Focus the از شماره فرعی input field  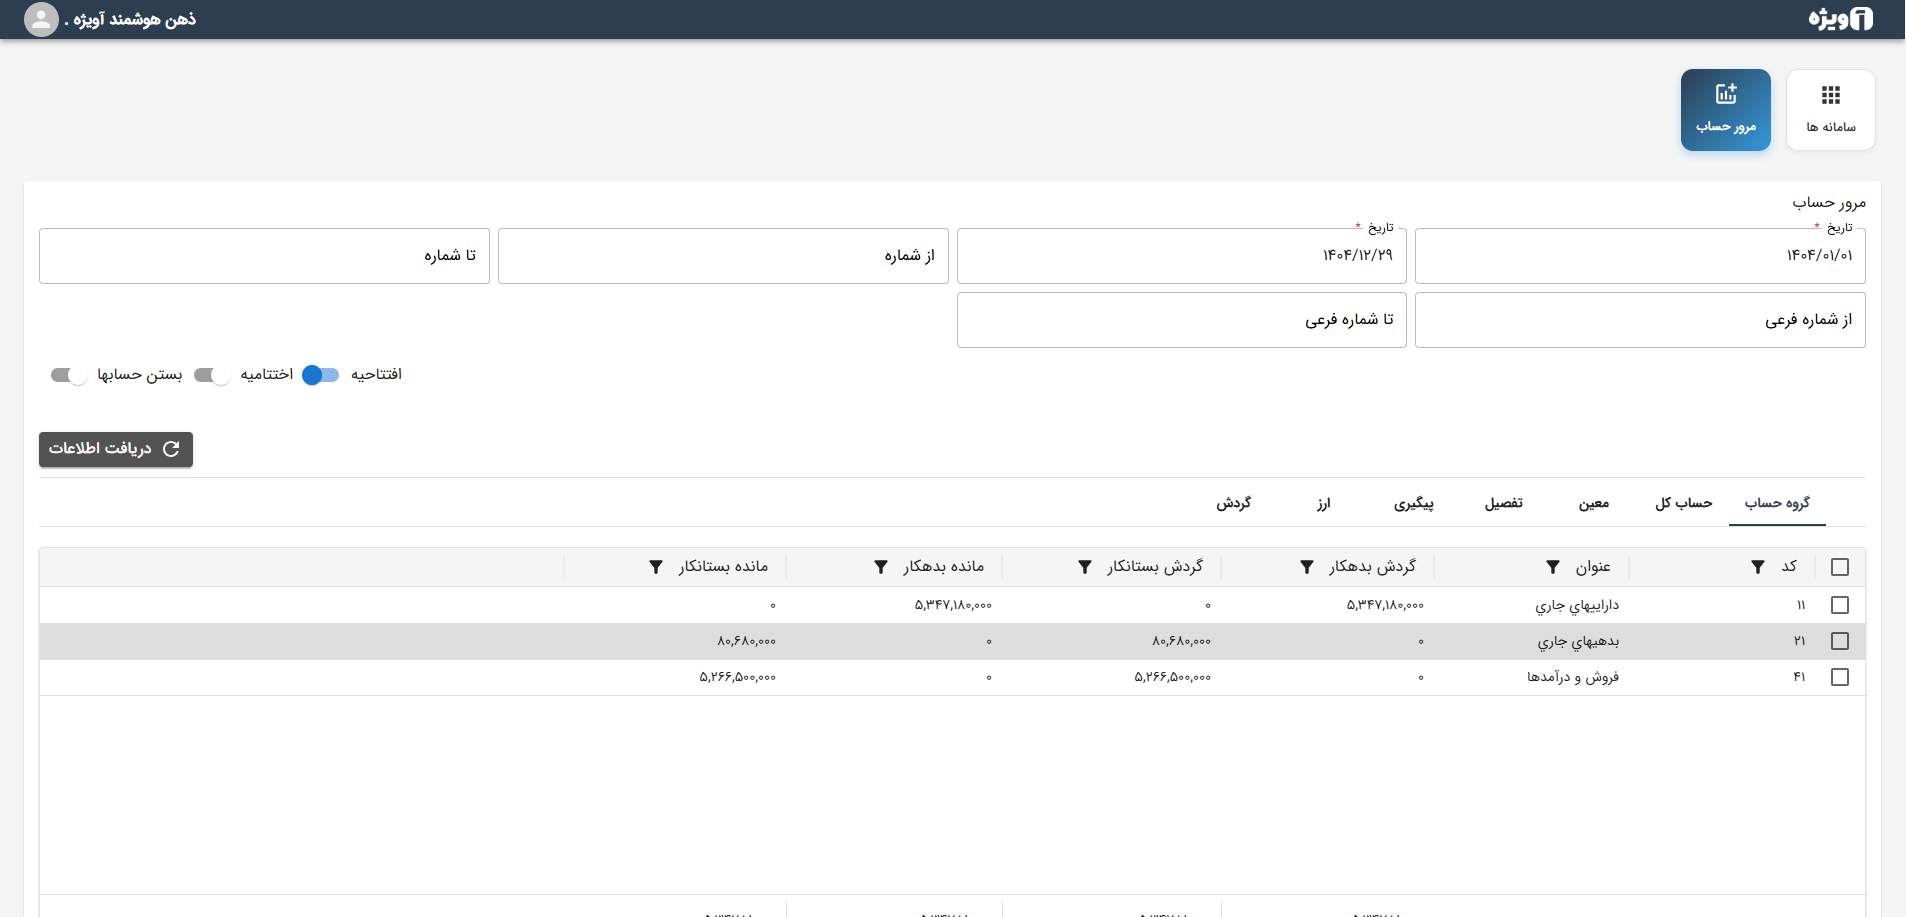(1640, 320)
